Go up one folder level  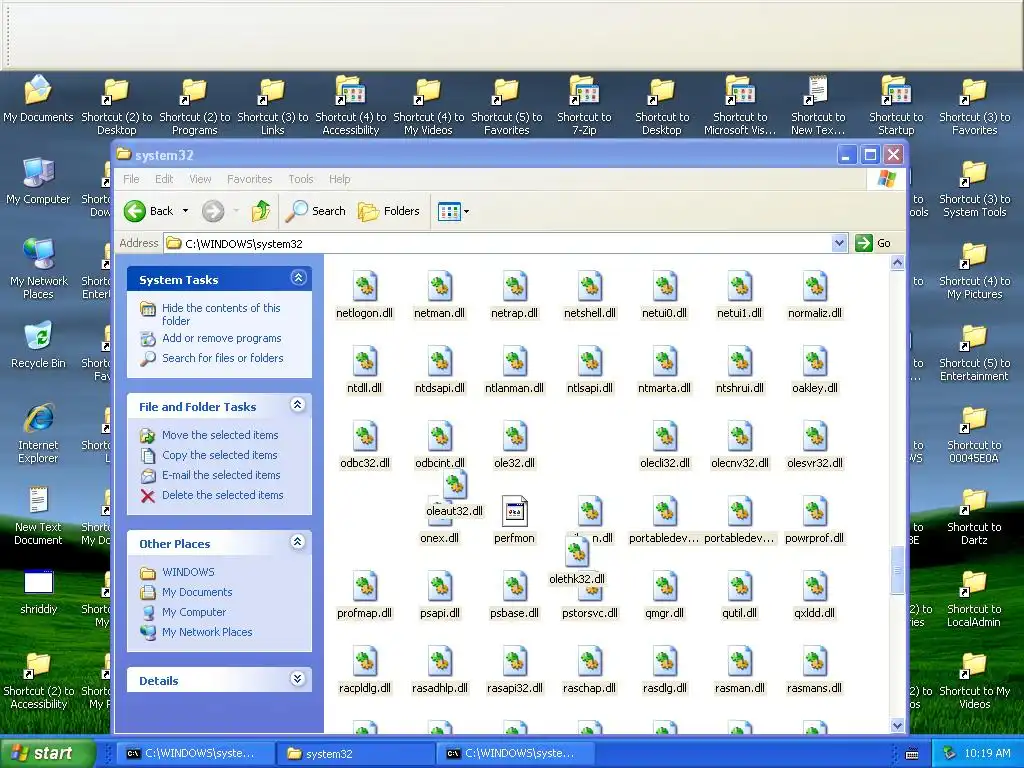click(x=261, y=211)
